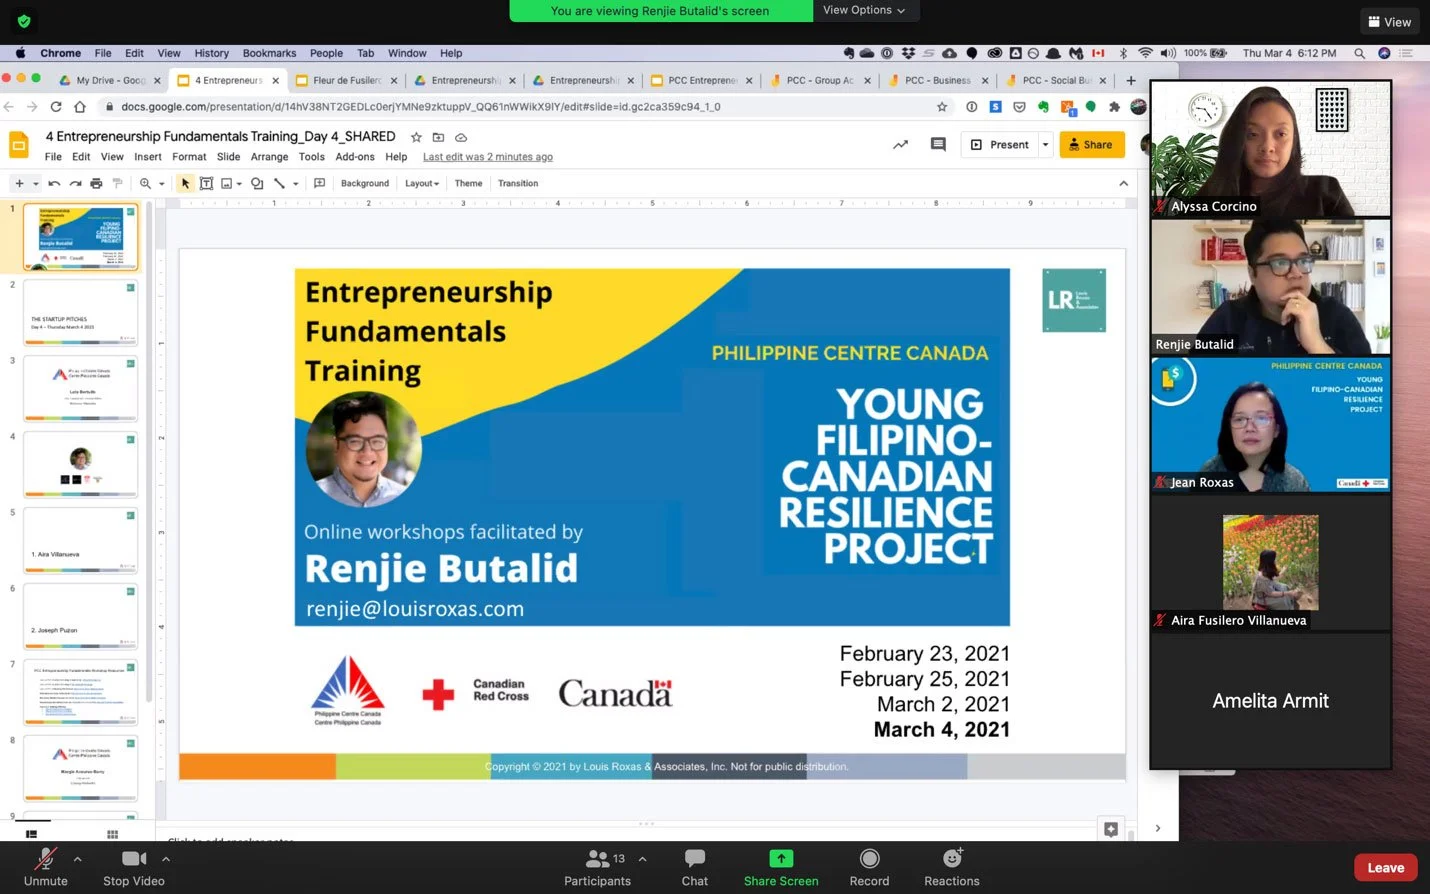Reload the Chrome page
The width and height of the screenshot is (1430, 894).
[x=56, y=106]
